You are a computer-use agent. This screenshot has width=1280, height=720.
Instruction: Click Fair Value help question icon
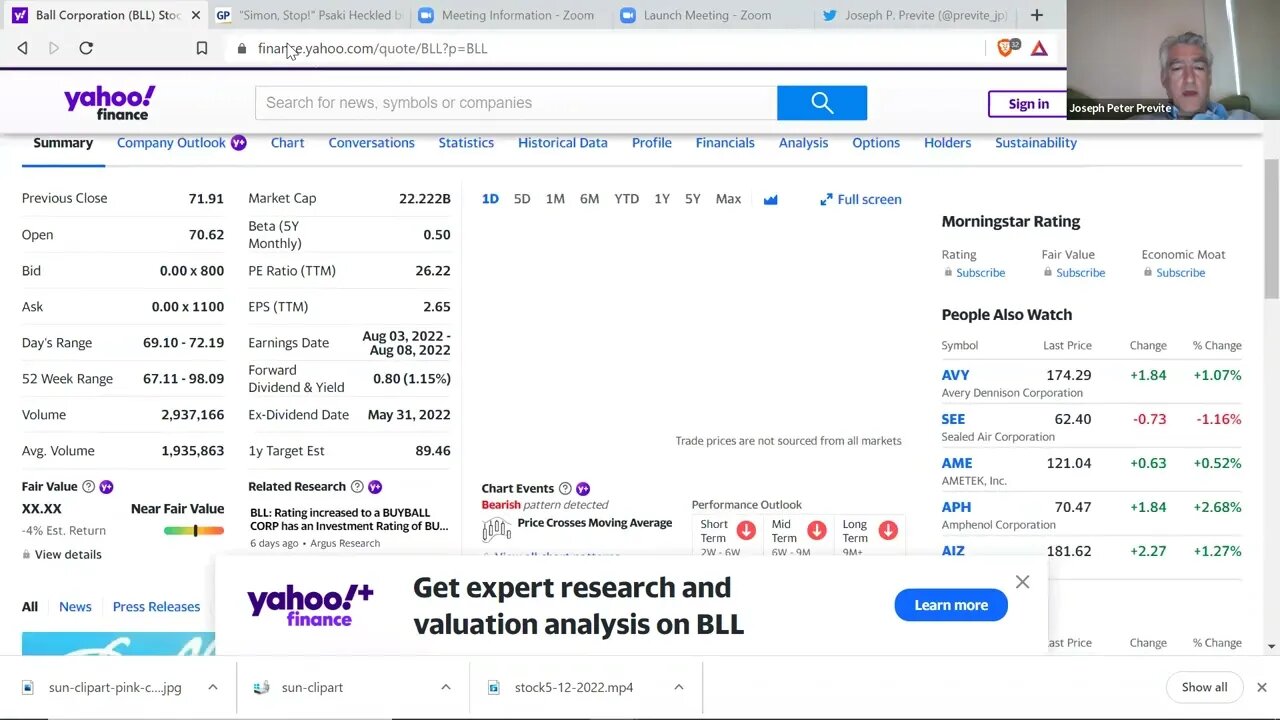(x=88, y=487)
